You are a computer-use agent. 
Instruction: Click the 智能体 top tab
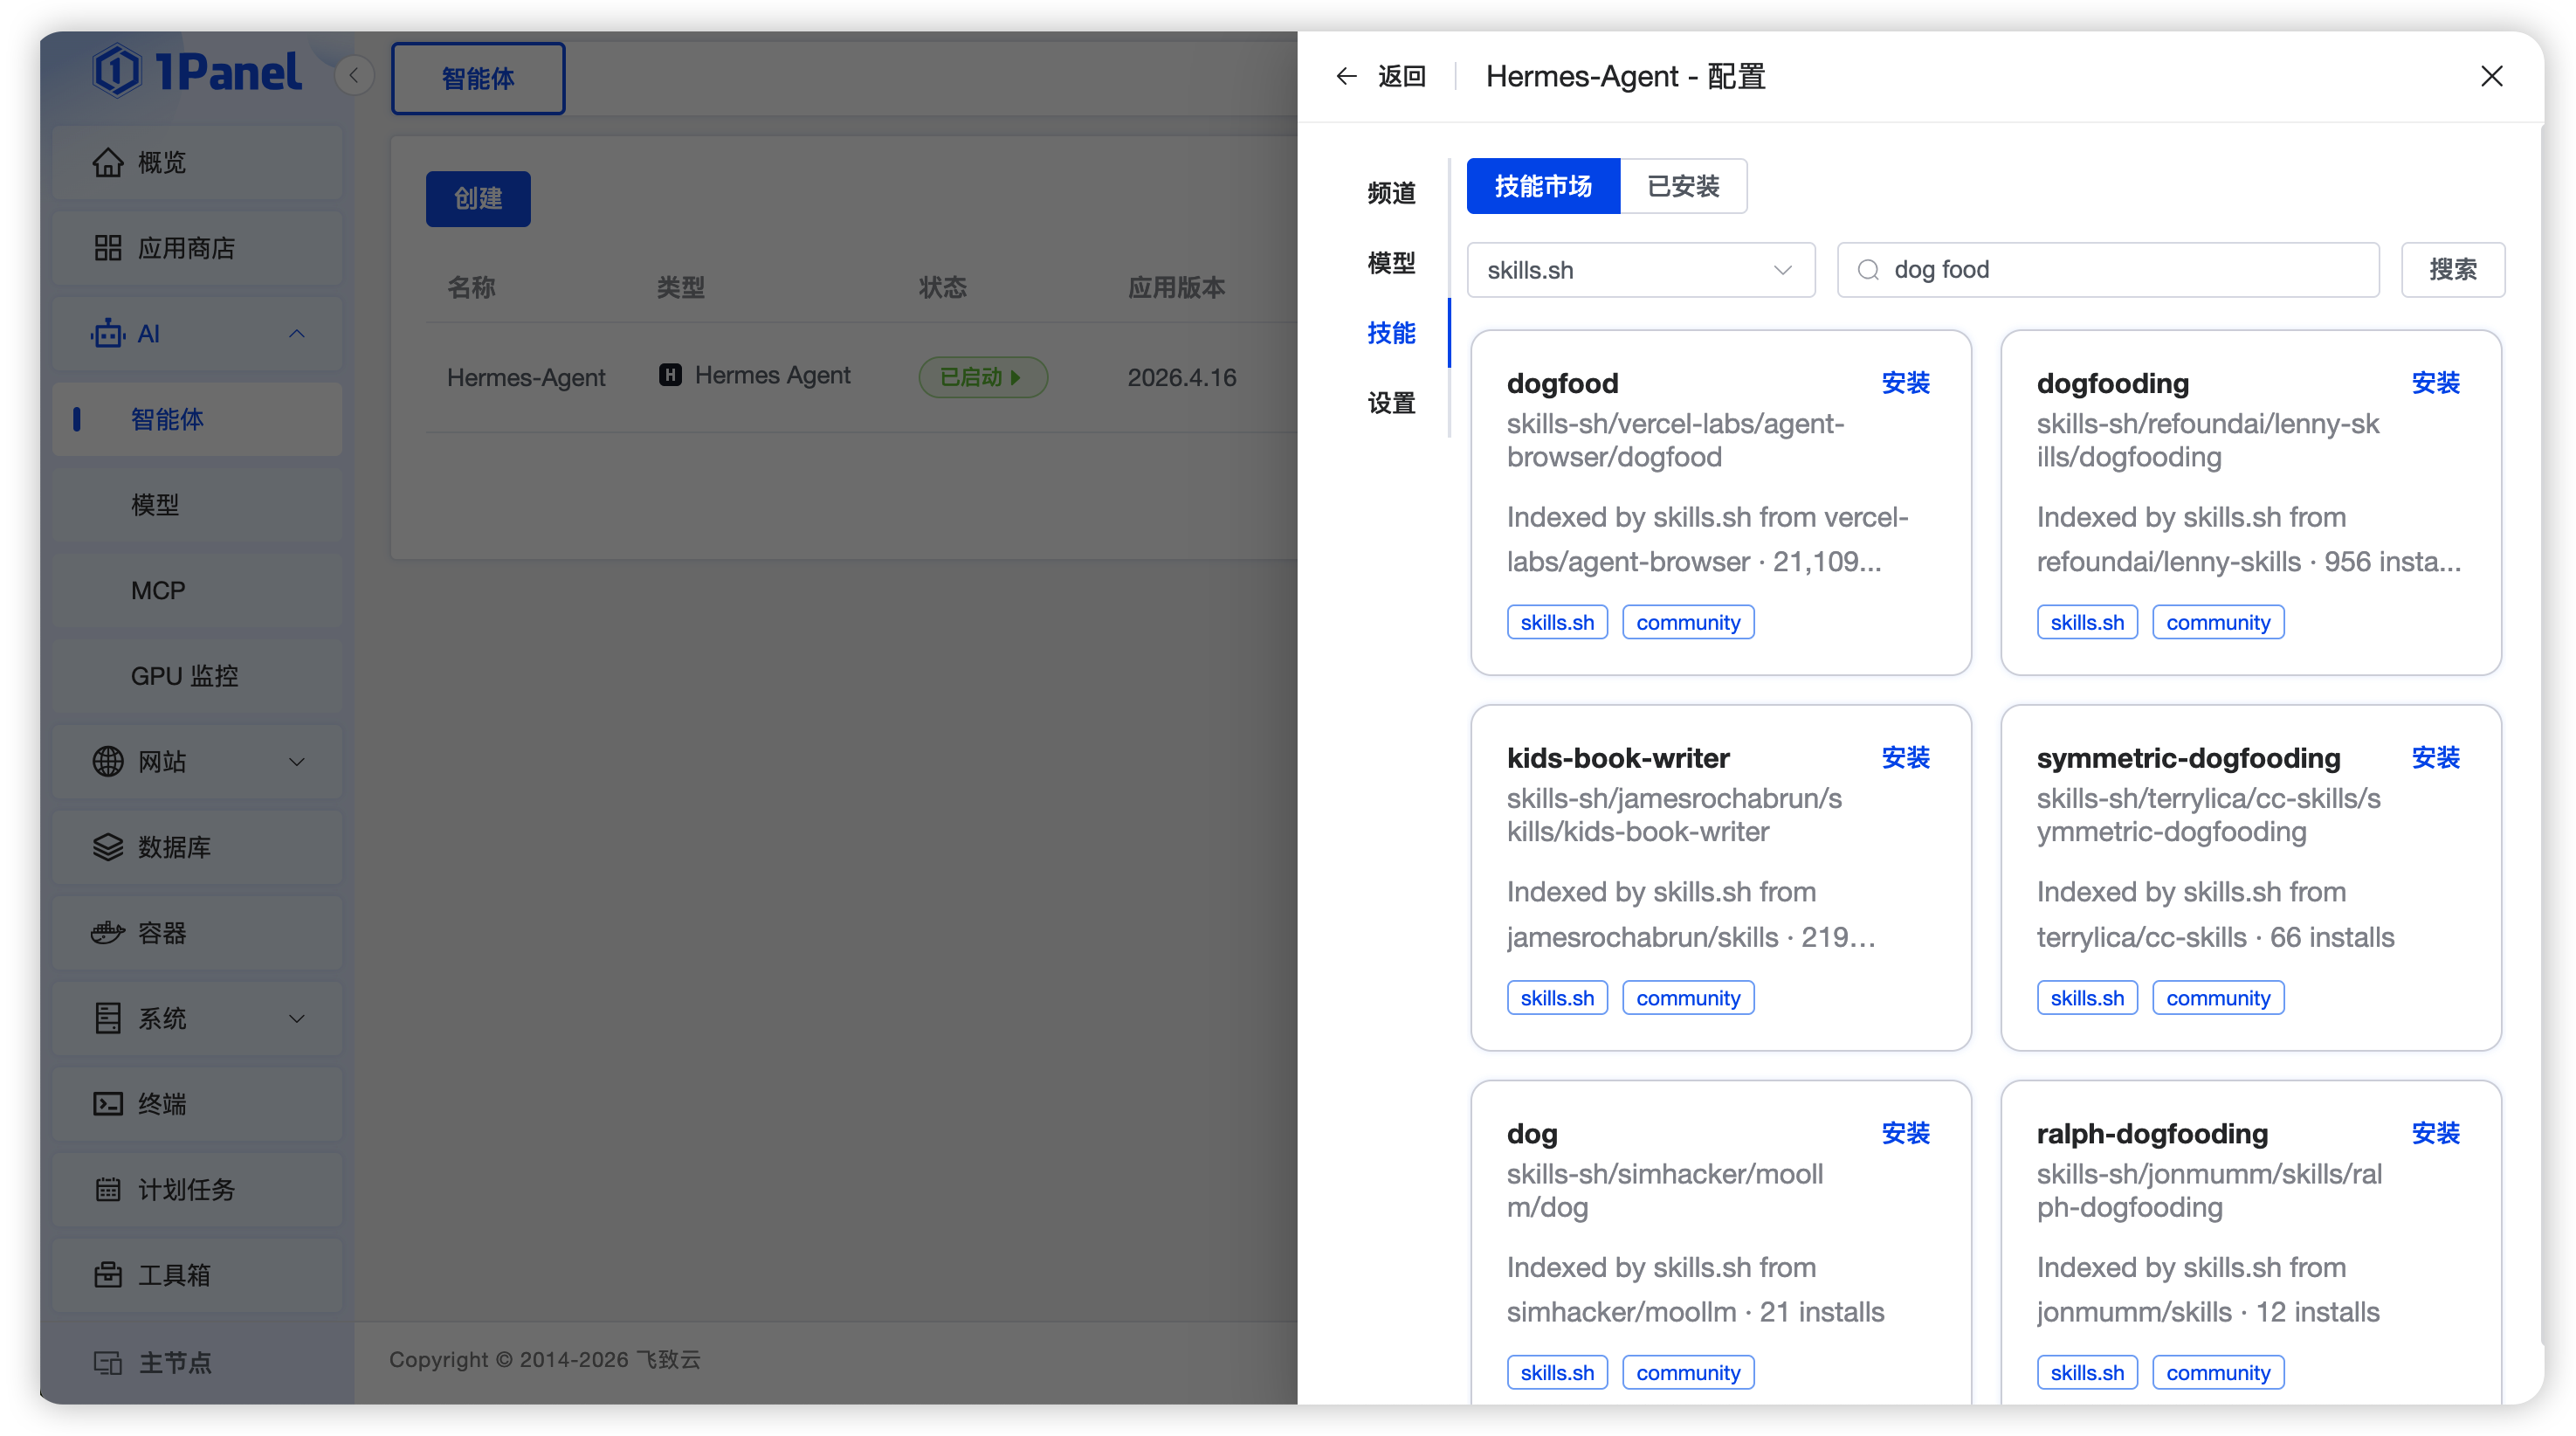pos(478,78)
